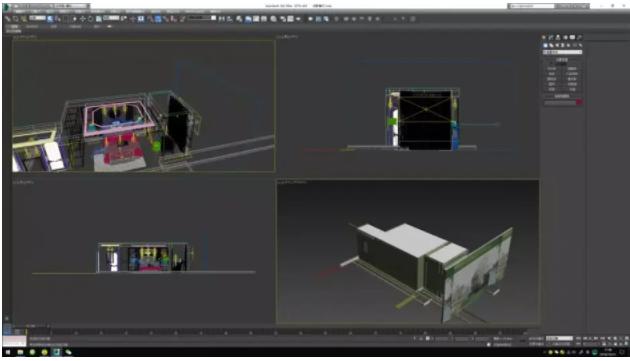Click the Mirror tool icon
The image size is (630, 361).
pyautogui.click(x=222, y=19)
